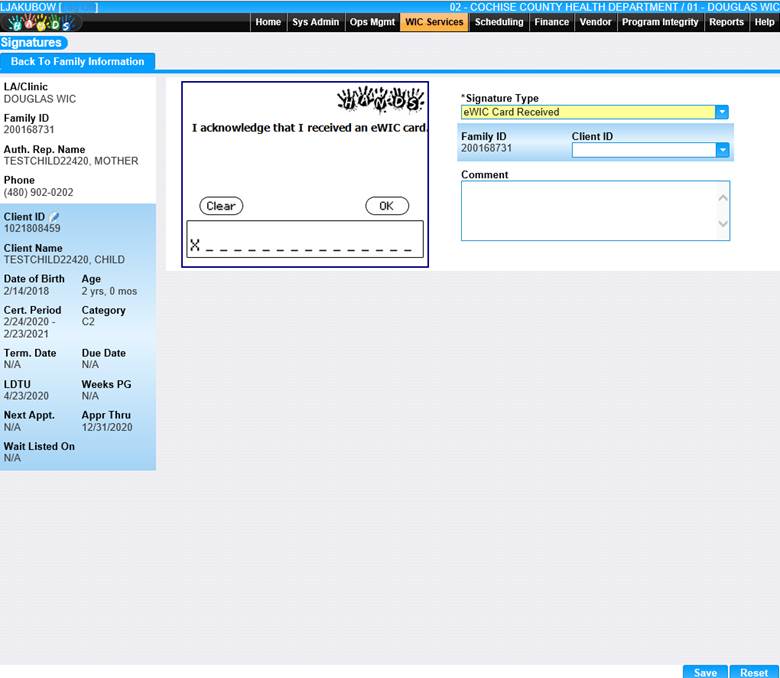780x678 pixels.
Task: Click the Comment box scroll up arrow
Action: (723, 198)
